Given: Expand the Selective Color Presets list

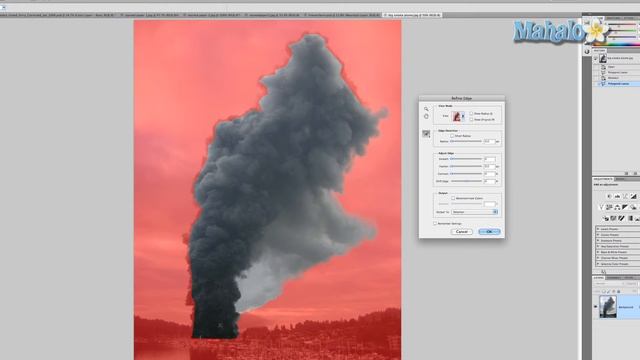Looking at the screenshot, I should pyautogui.click(x=598, y=264).
